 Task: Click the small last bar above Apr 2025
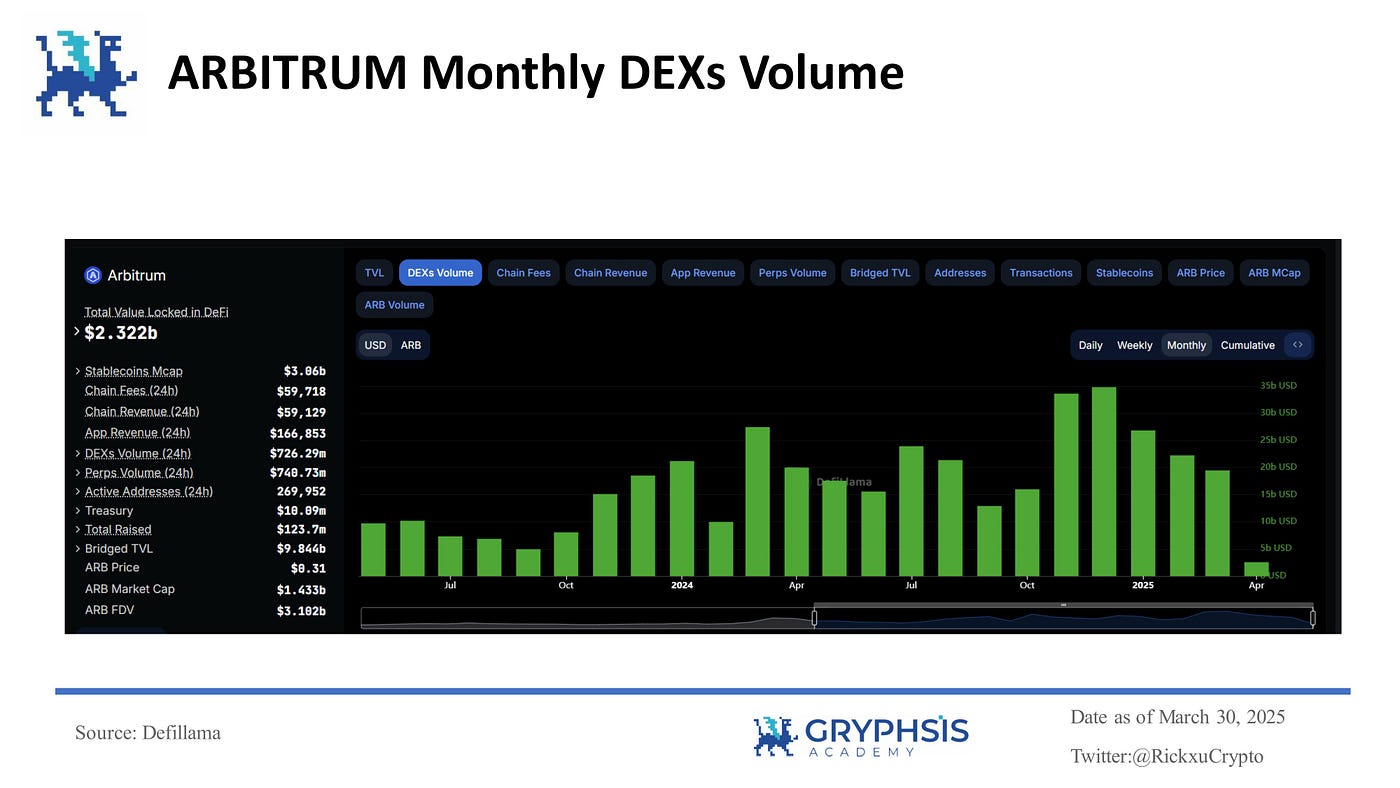[x=1256, y=569]
